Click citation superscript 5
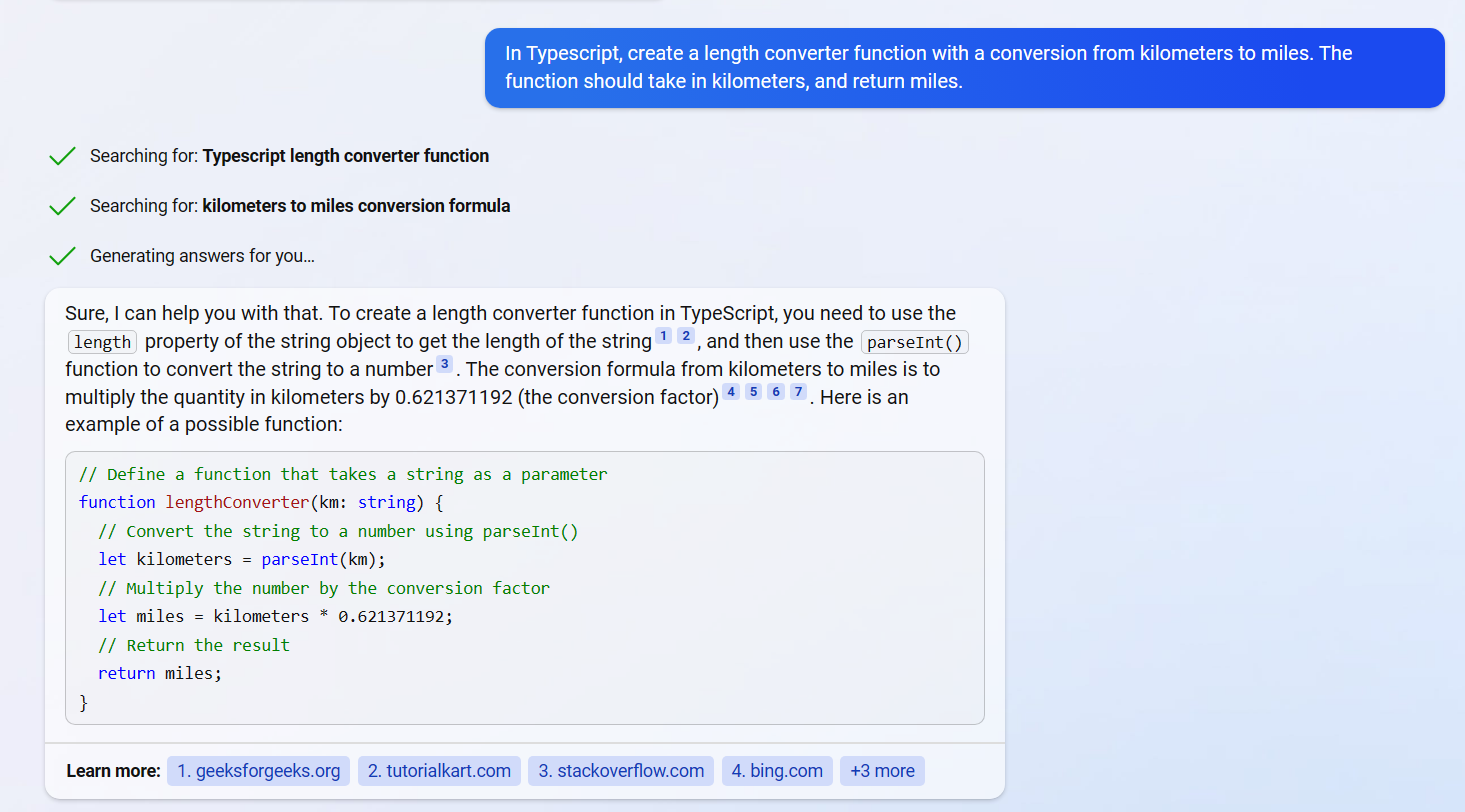The width and height of the screenshot is (1465, 812). tap(753, 392)
